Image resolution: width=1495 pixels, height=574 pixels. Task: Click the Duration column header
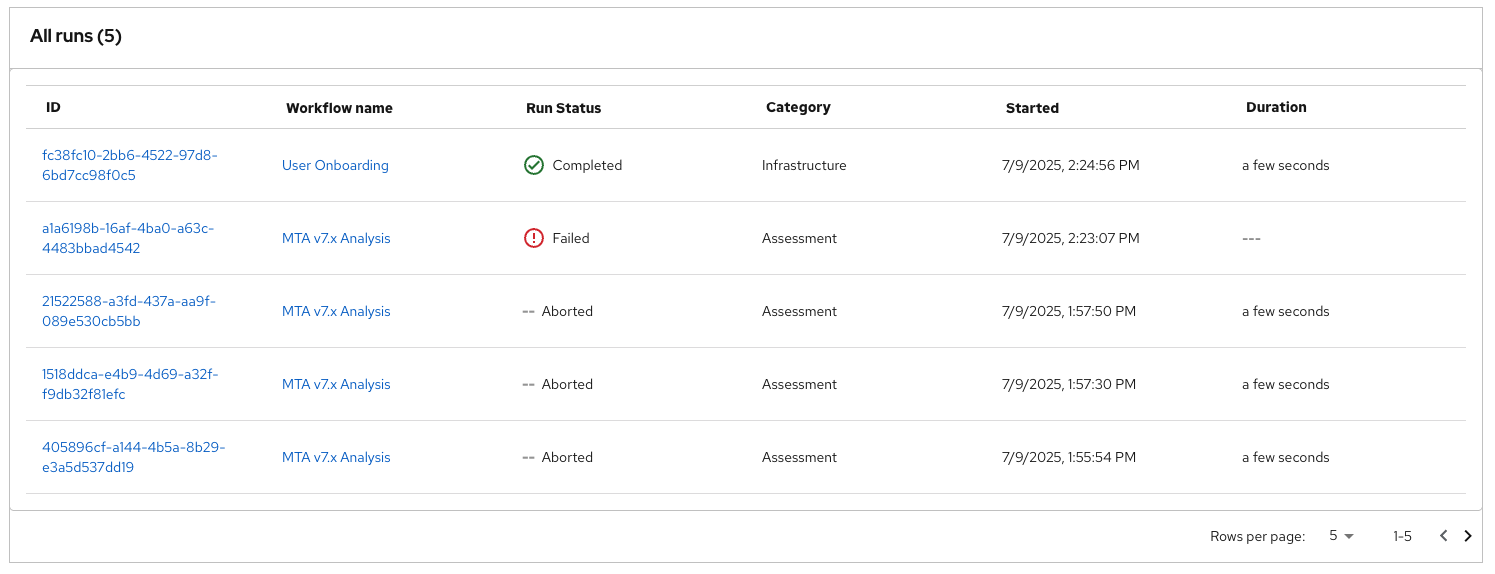tap(1276, 107)
